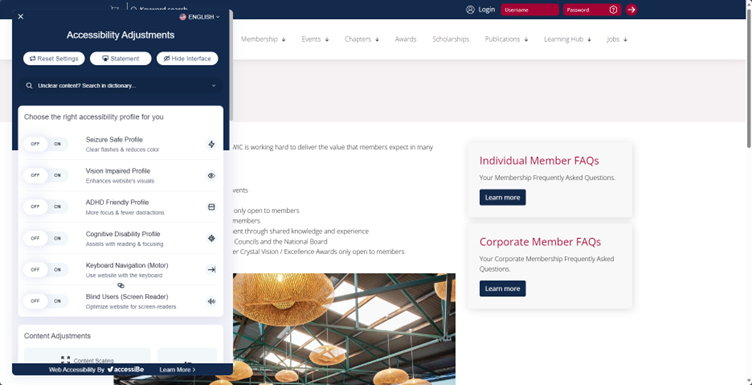Screen dimensions: 752x385
Task: Click the Vision Impaired eye icon
Action: [212, 175]
